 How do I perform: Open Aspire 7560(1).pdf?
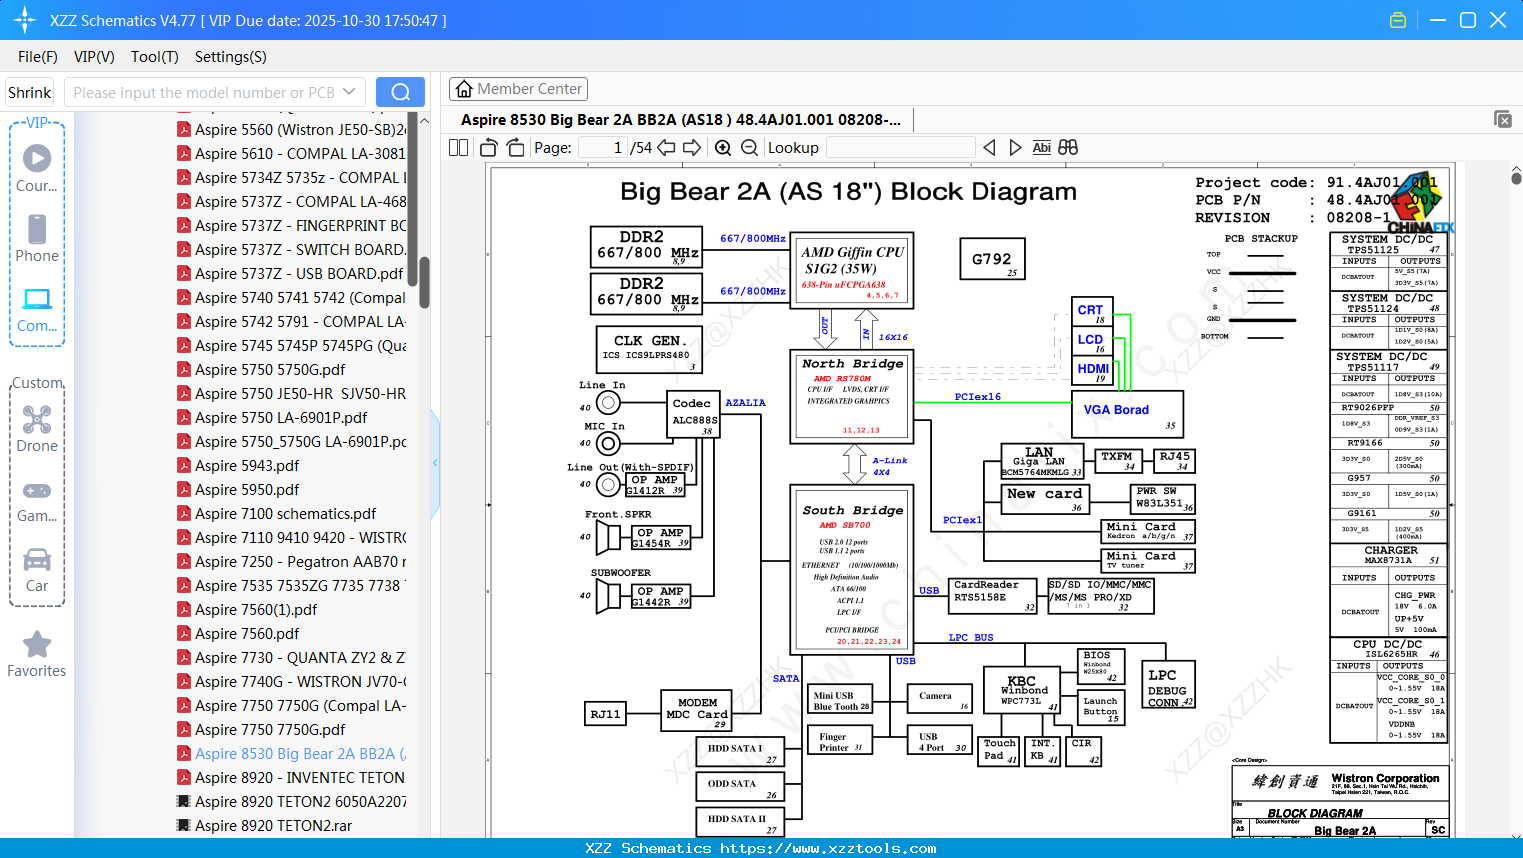coord(256,609)
